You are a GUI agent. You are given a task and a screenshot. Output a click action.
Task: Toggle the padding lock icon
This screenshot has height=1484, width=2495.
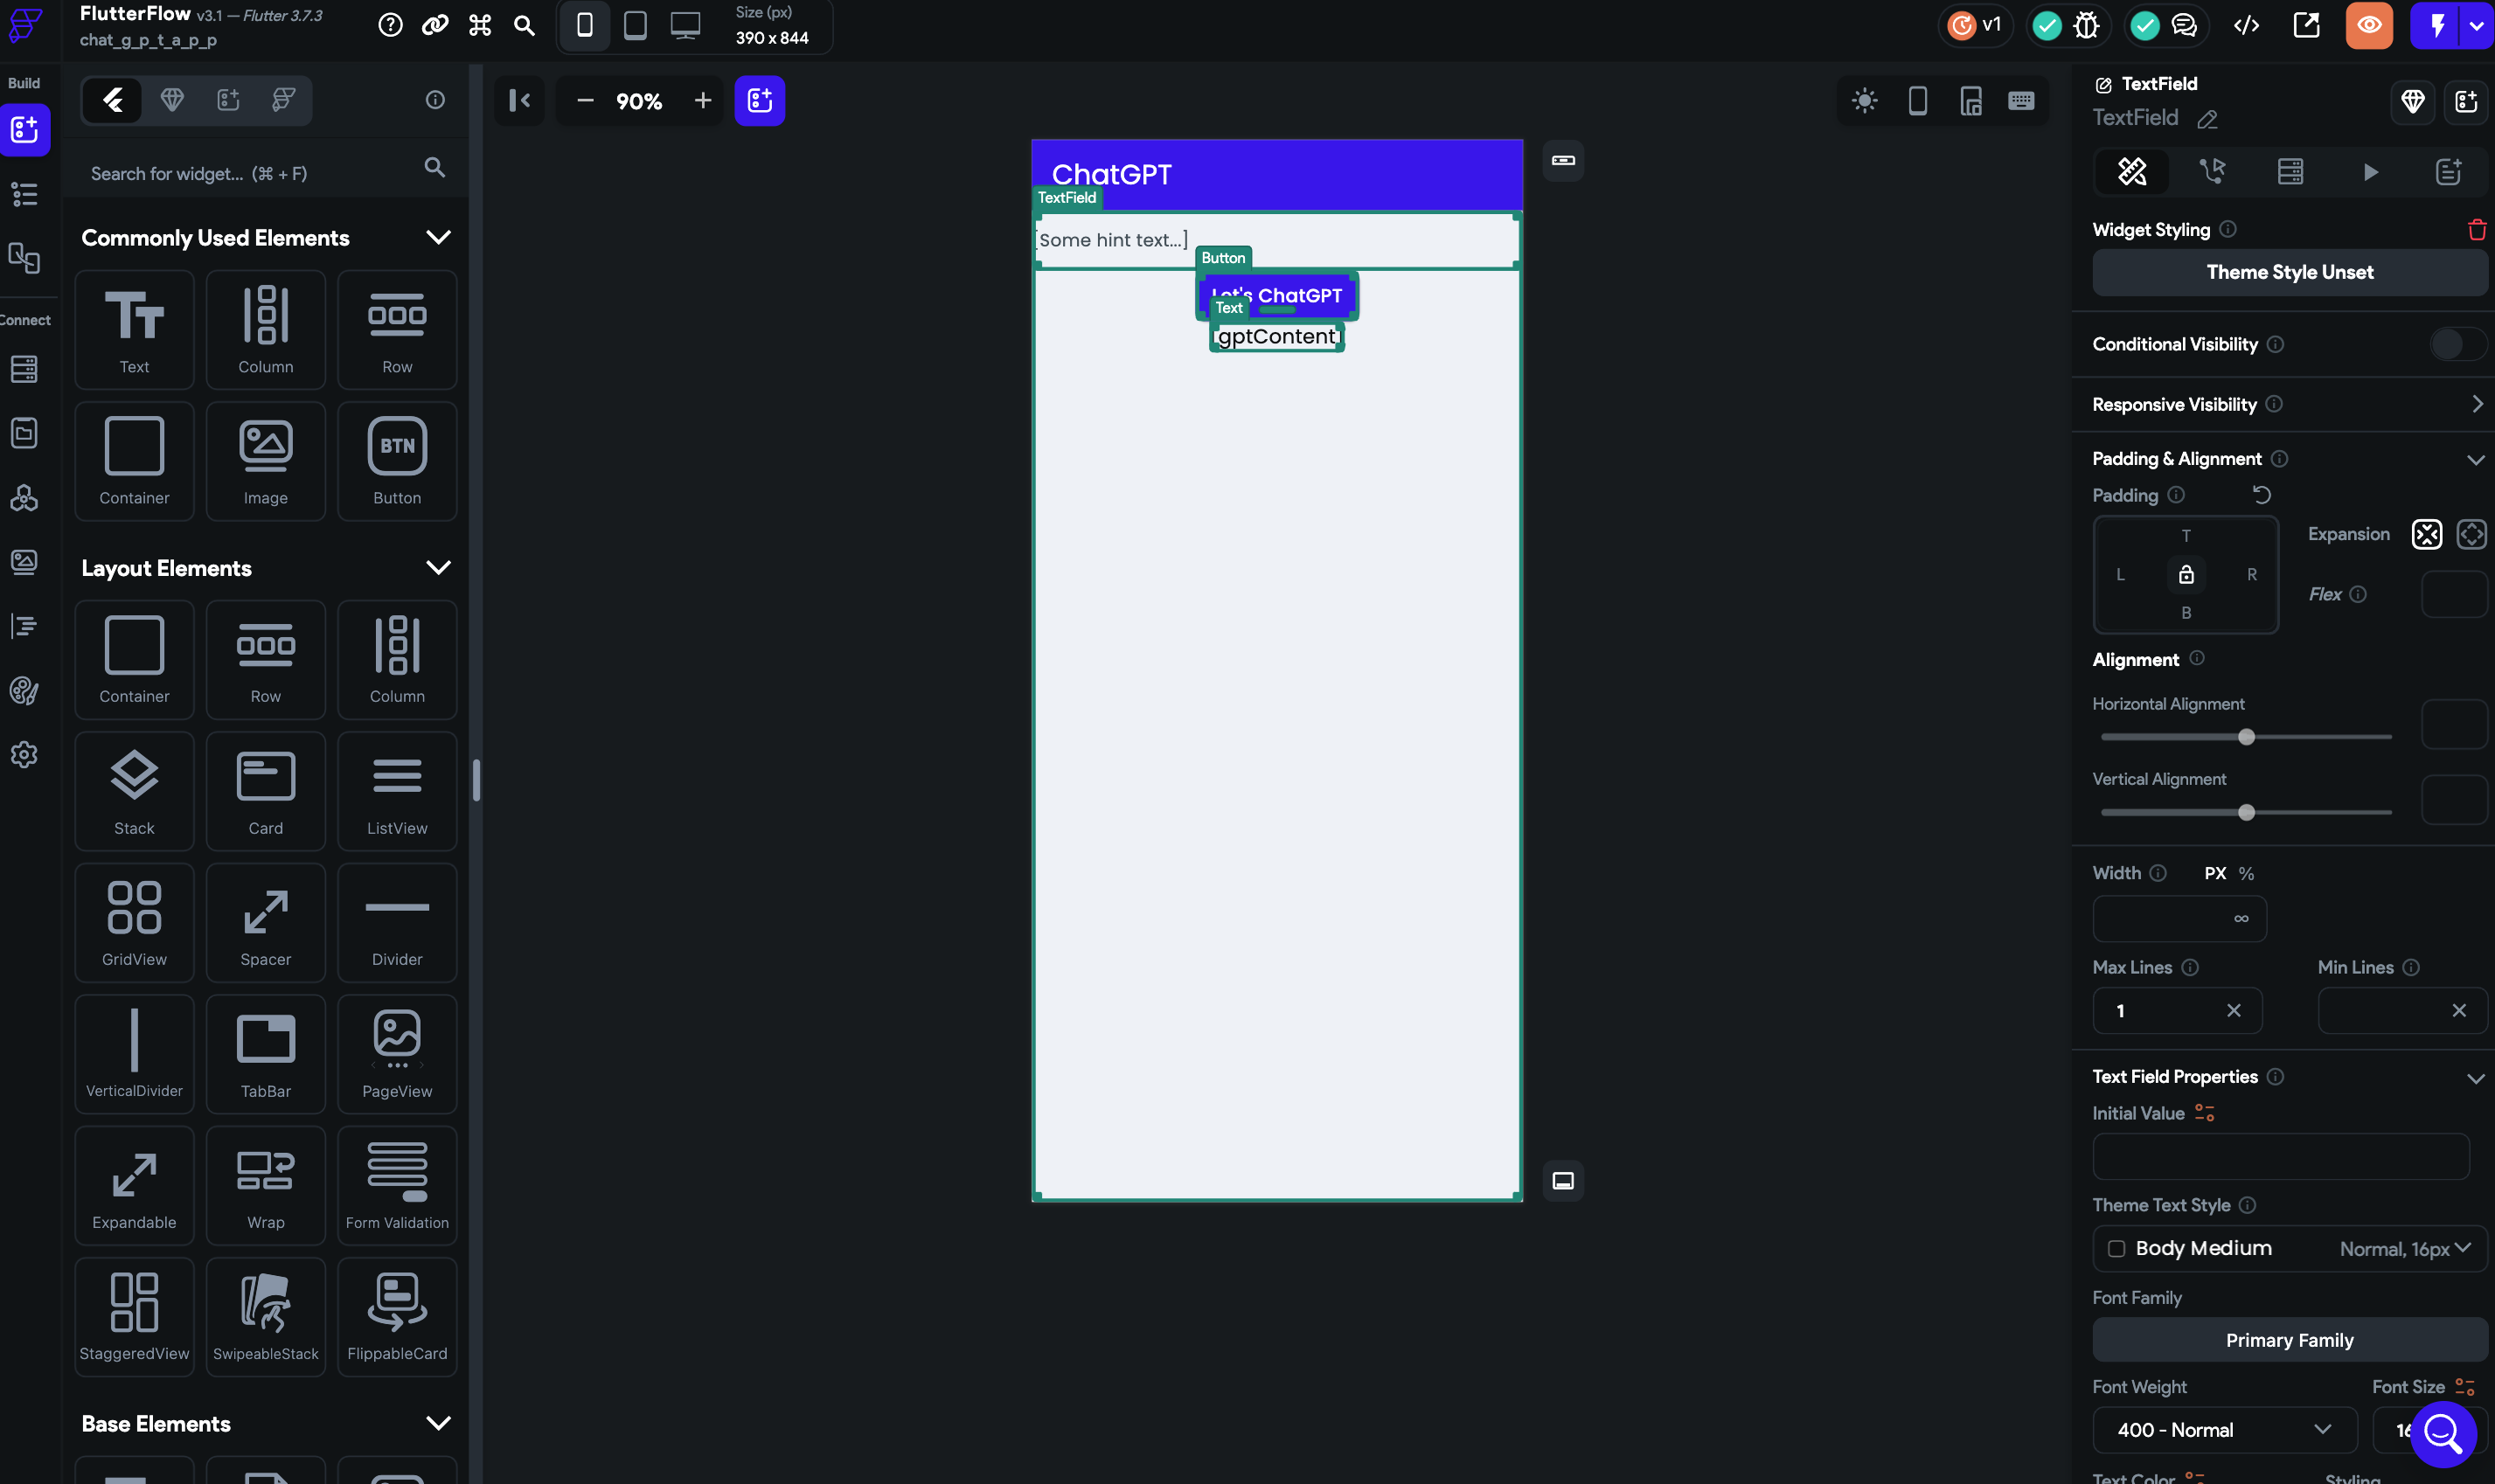pos(2186,574)
